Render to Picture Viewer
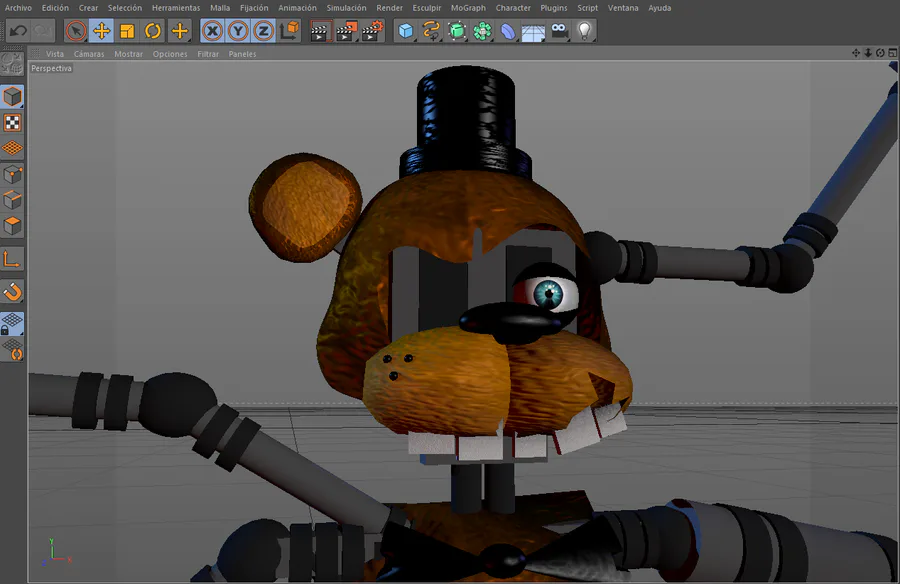The width and height of the screenshot is (900, 584). coord(346,31)
